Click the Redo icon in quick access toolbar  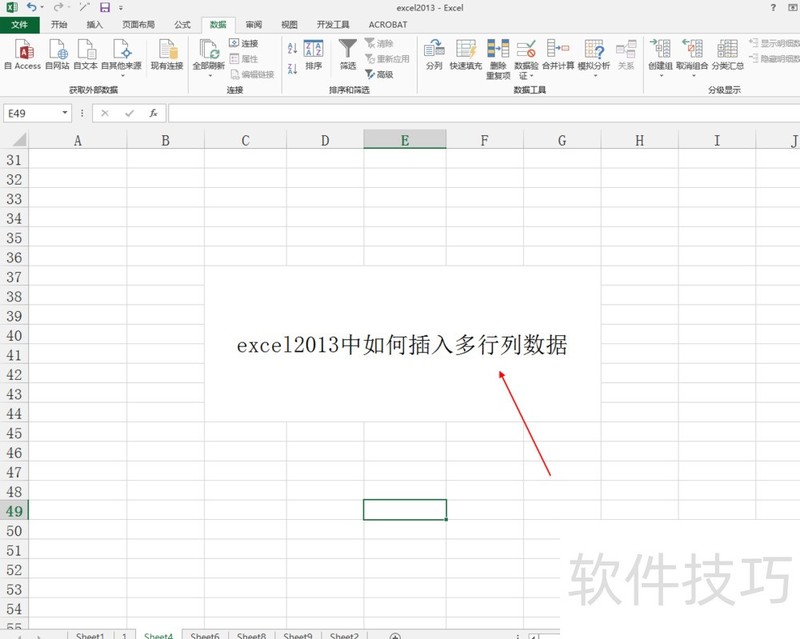coord(59,7)
